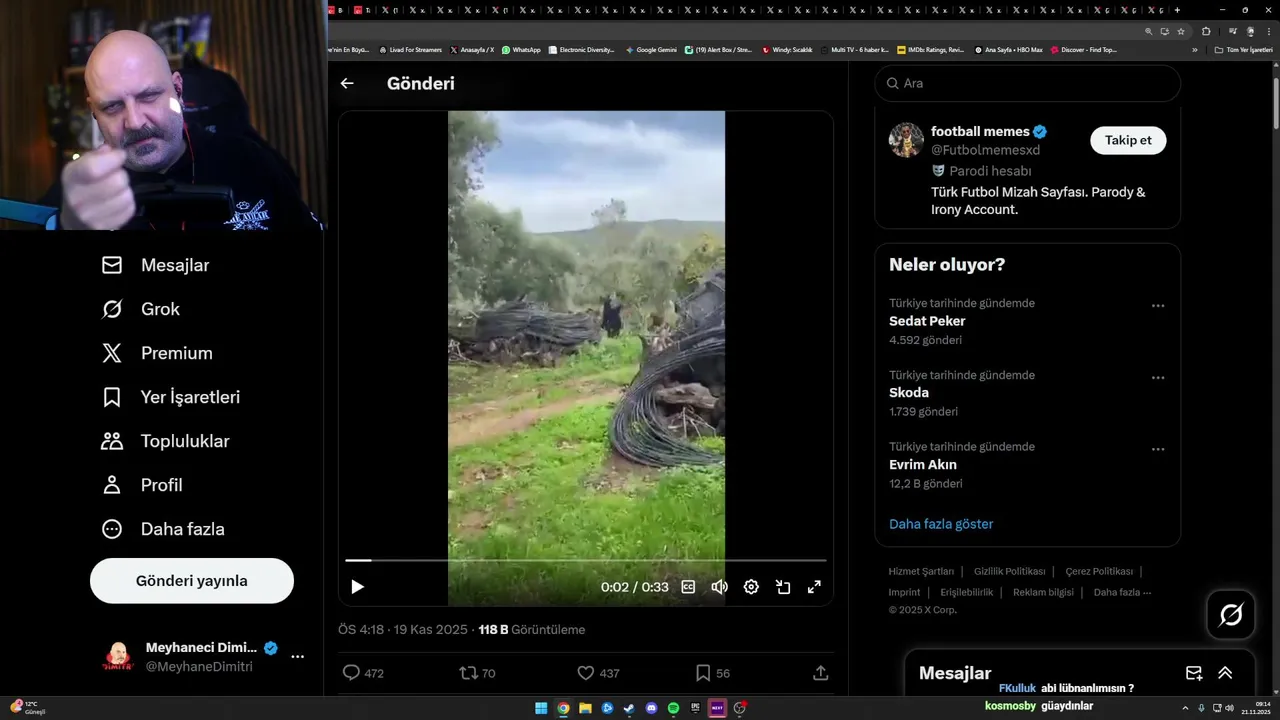Open a new browser tab with plus
The width and height of the screenshot is (1280, 720).
click(1177, 10)
